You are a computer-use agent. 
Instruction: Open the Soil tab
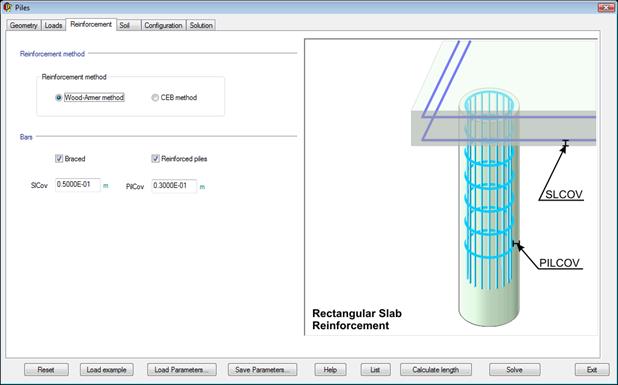click(x=129, y=25)
